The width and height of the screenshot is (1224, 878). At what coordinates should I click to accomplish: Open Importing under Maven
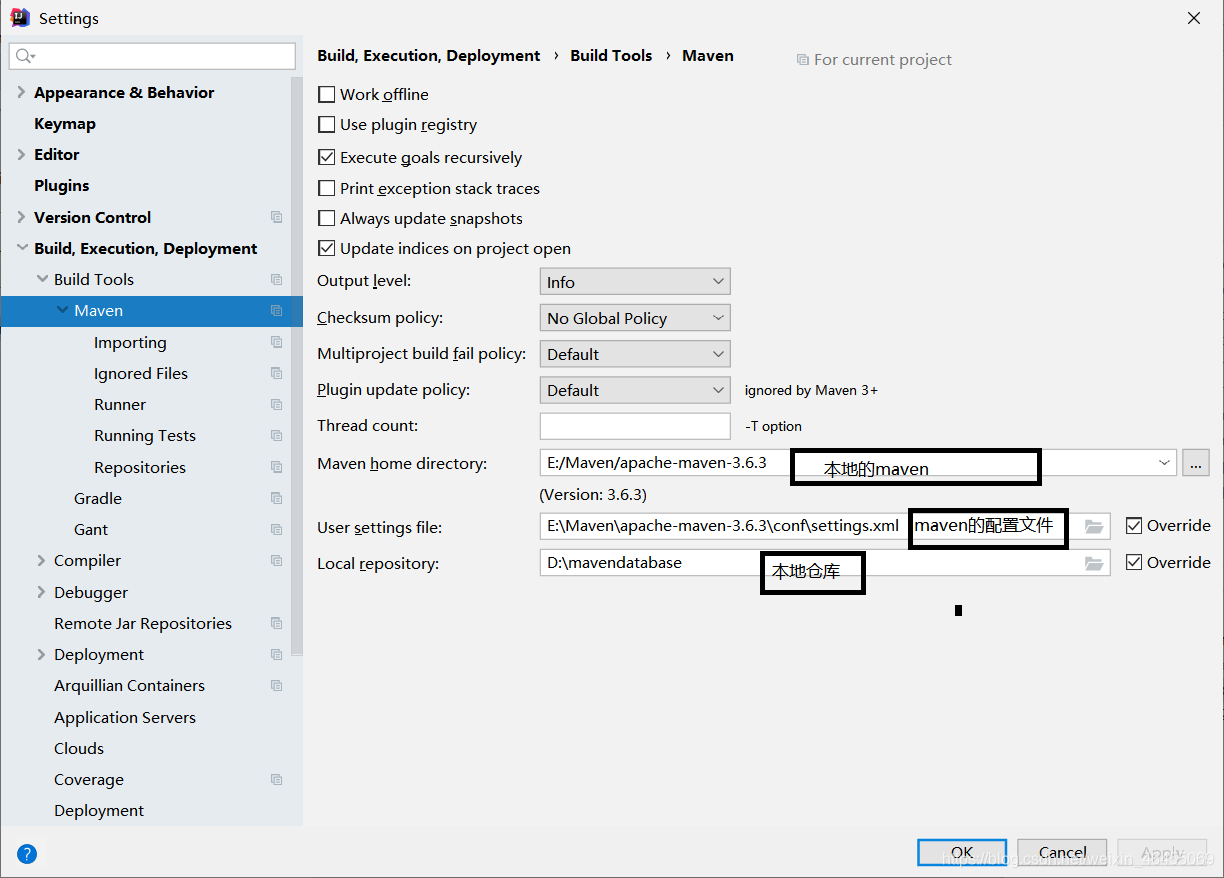pos(130,342)
